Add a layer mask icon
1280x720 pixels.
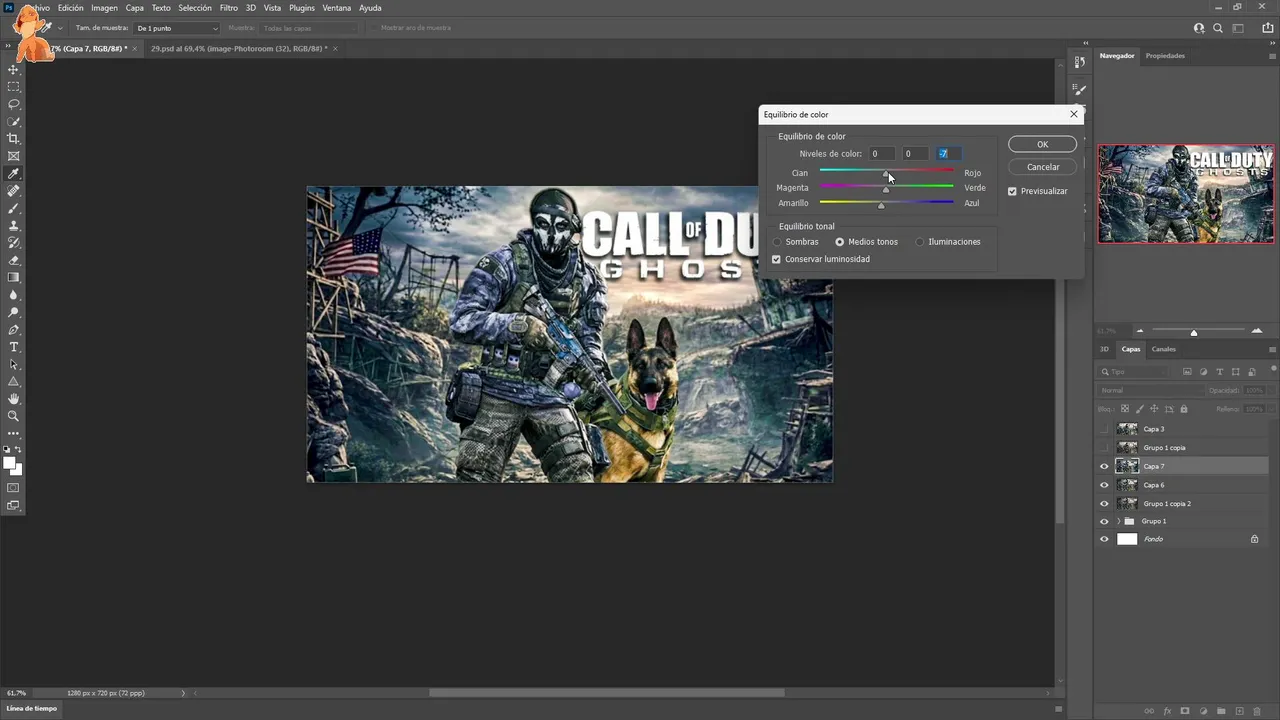(x=1185, y=711)
